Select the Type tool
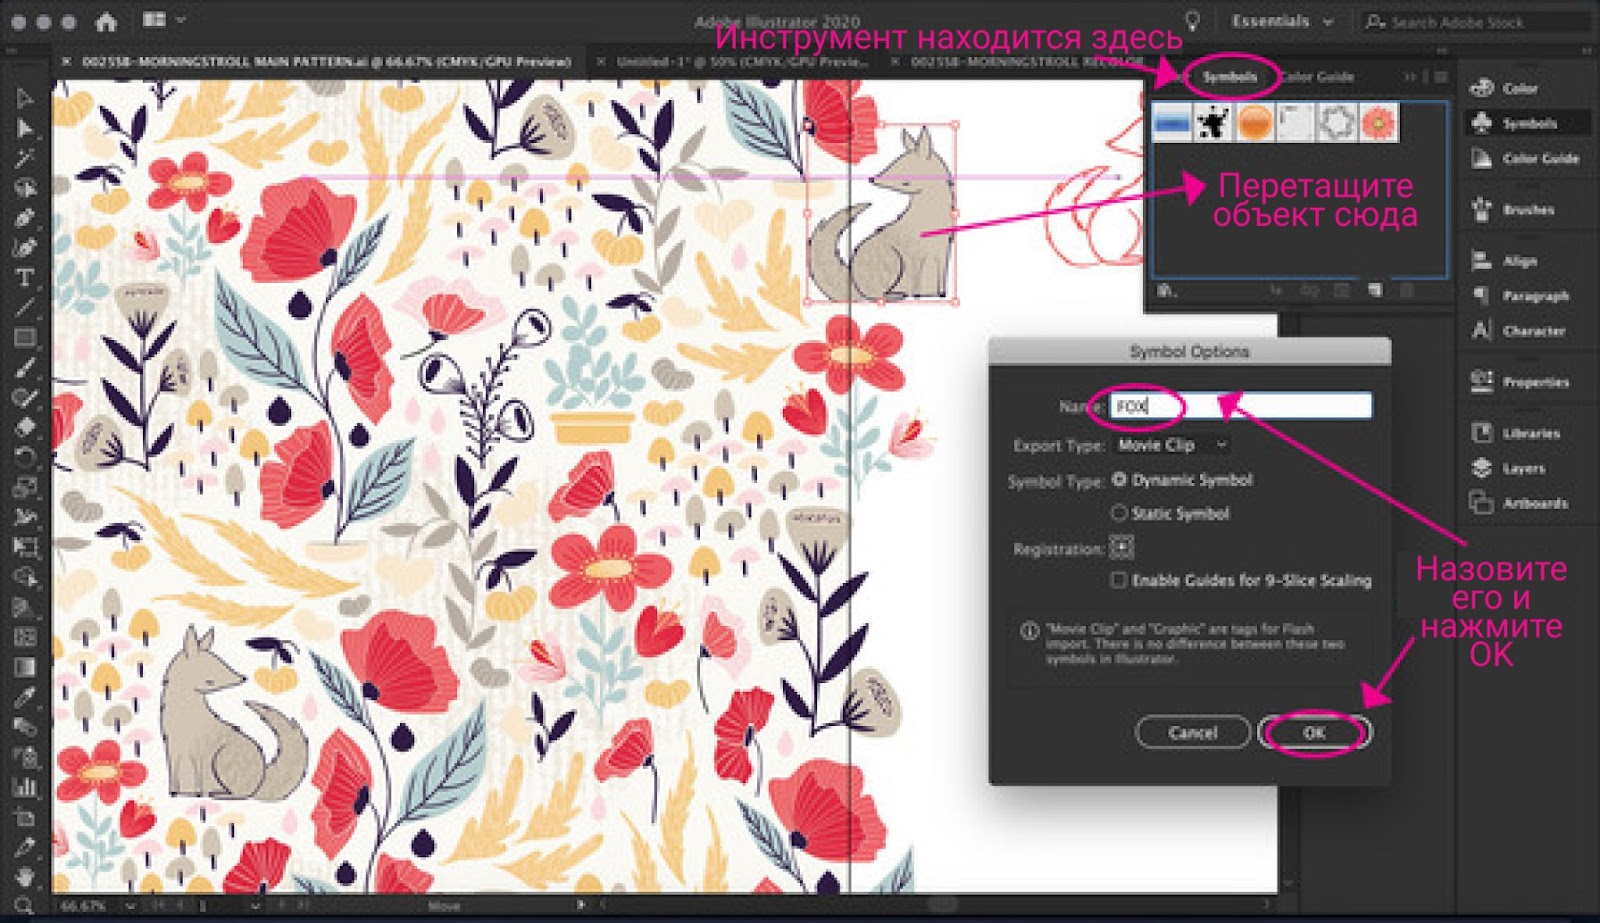The image size is (1600, 923). (25, 278)
